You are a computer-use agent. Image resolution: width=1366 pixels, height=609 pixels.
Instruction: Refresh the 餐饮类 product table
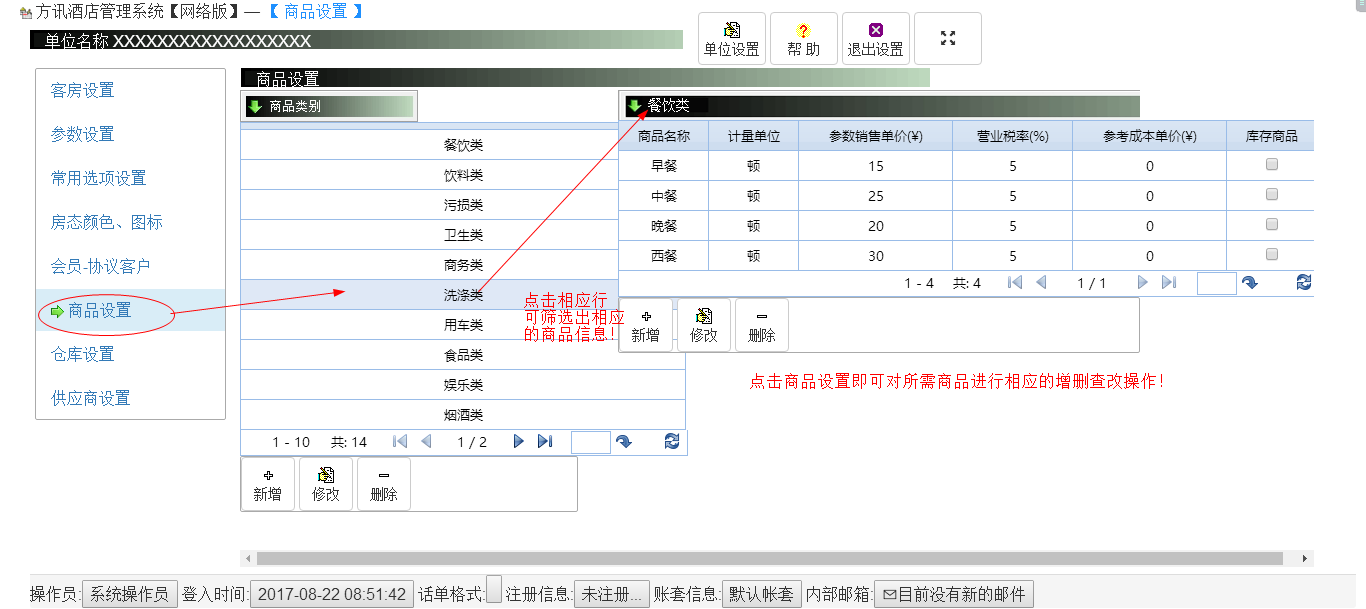tap(1304, 283)
